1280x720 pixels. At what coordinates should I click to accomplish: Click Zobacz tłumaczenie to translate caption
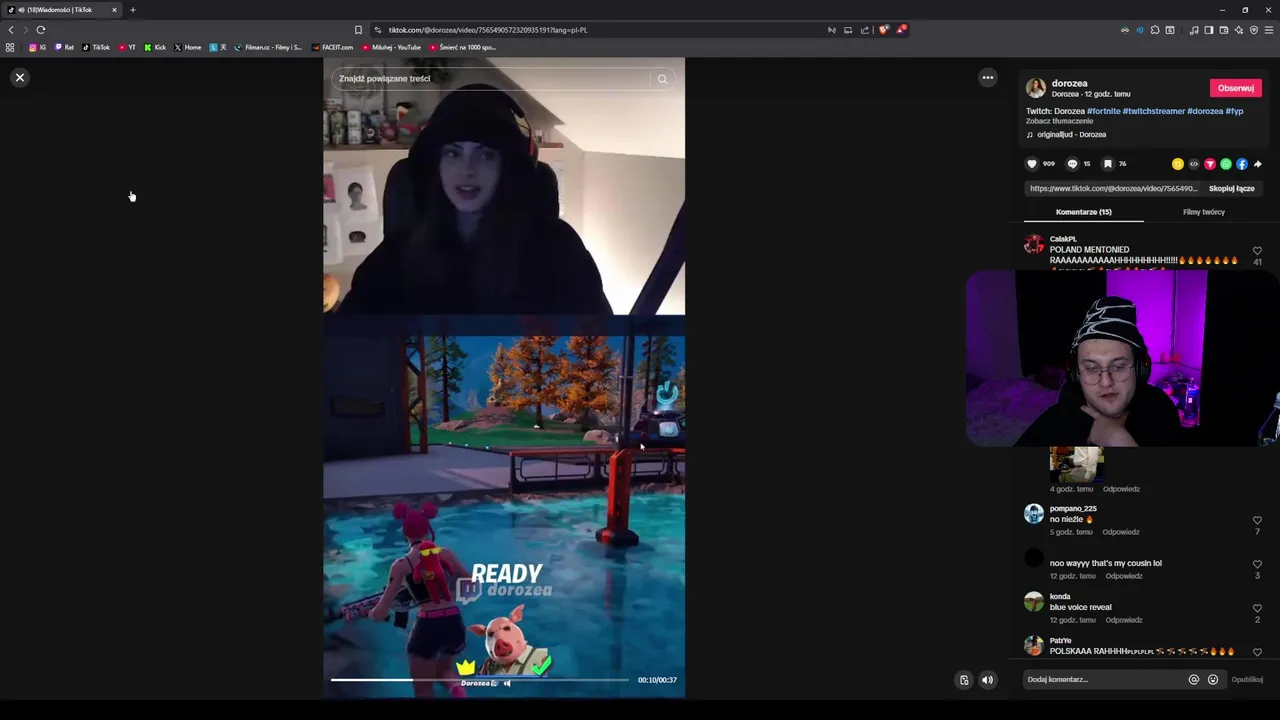coord(1059,121)
